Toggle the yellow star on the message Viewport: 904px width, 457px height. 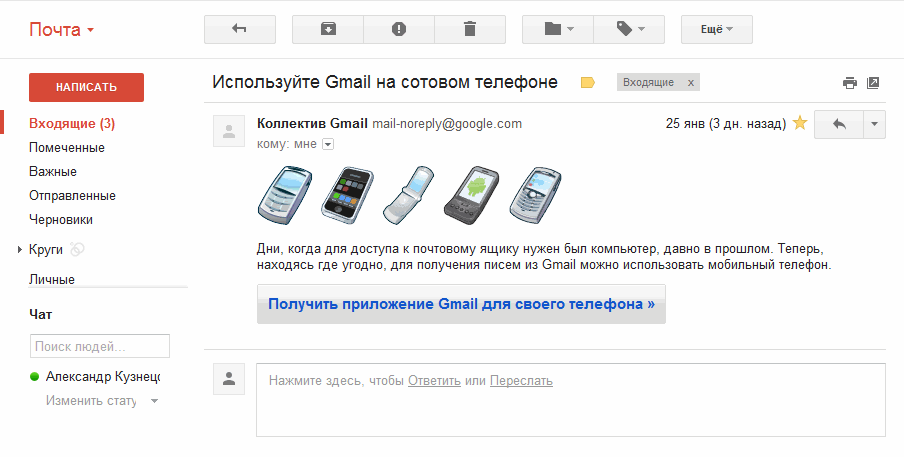[800, 123]
